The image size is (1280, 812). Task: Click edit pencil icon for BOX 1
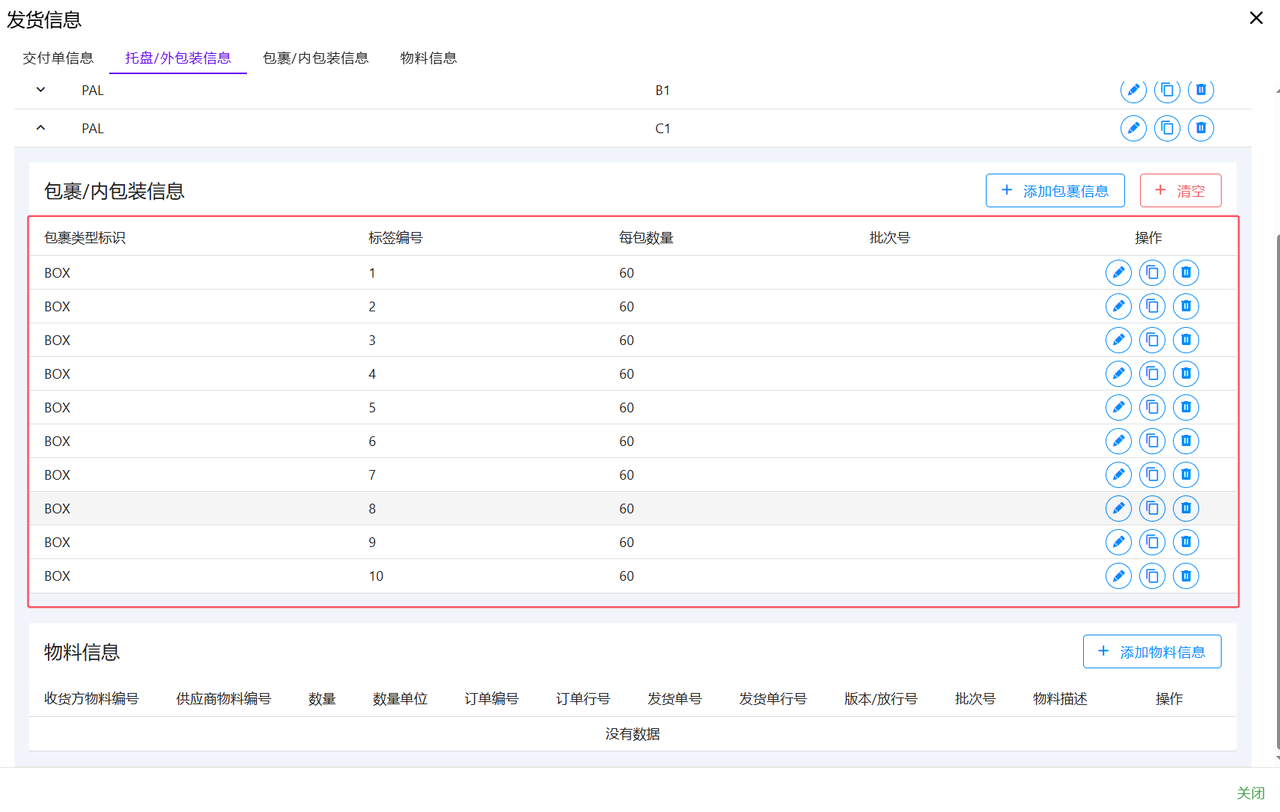1118,273
